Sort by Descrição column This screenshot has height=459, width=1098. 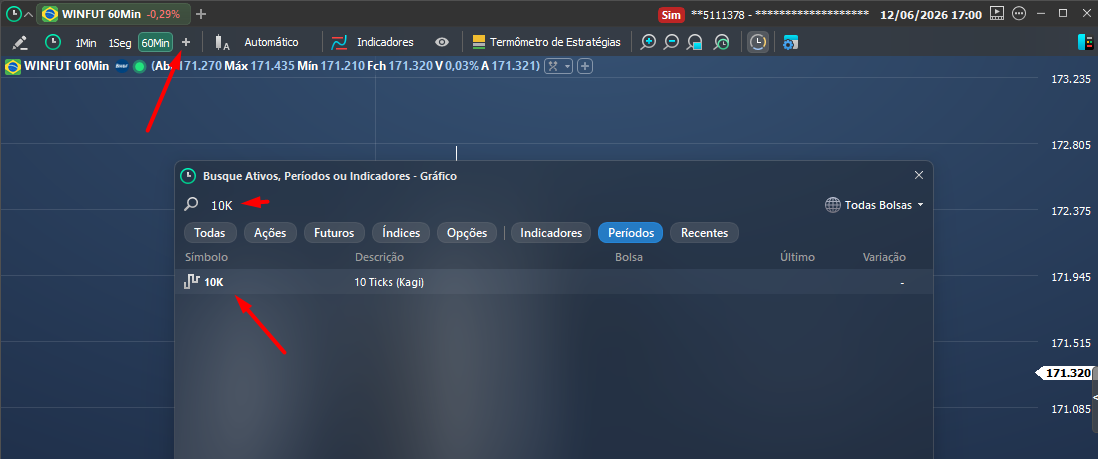[x=379, y=257]
